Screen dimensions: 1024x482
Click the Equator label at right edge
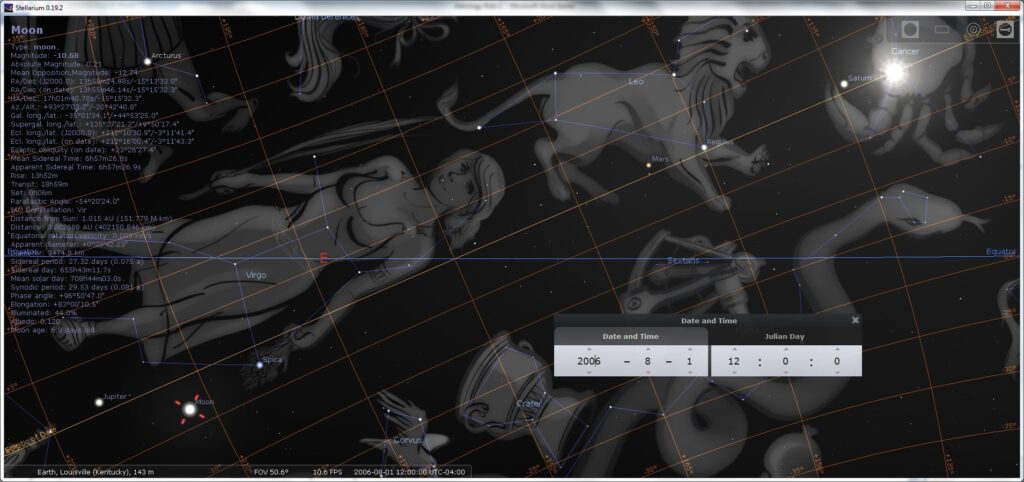click(1001, 251)
